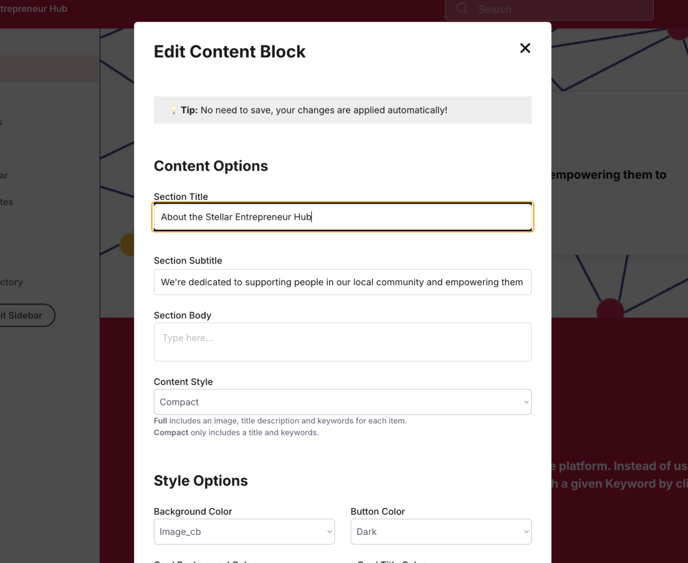This screenshot has width=688, height=563.
Task: Click the Background Color chevron arrow
Action: pyautogui.click(x=329, y=532)
